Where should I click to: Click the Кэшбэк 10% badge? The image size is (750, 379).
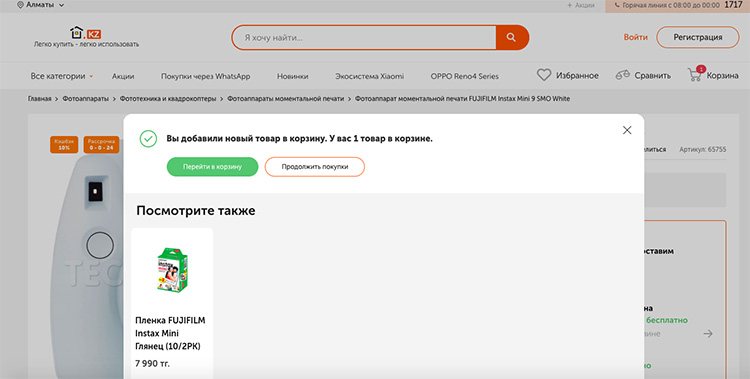point(64,145)
